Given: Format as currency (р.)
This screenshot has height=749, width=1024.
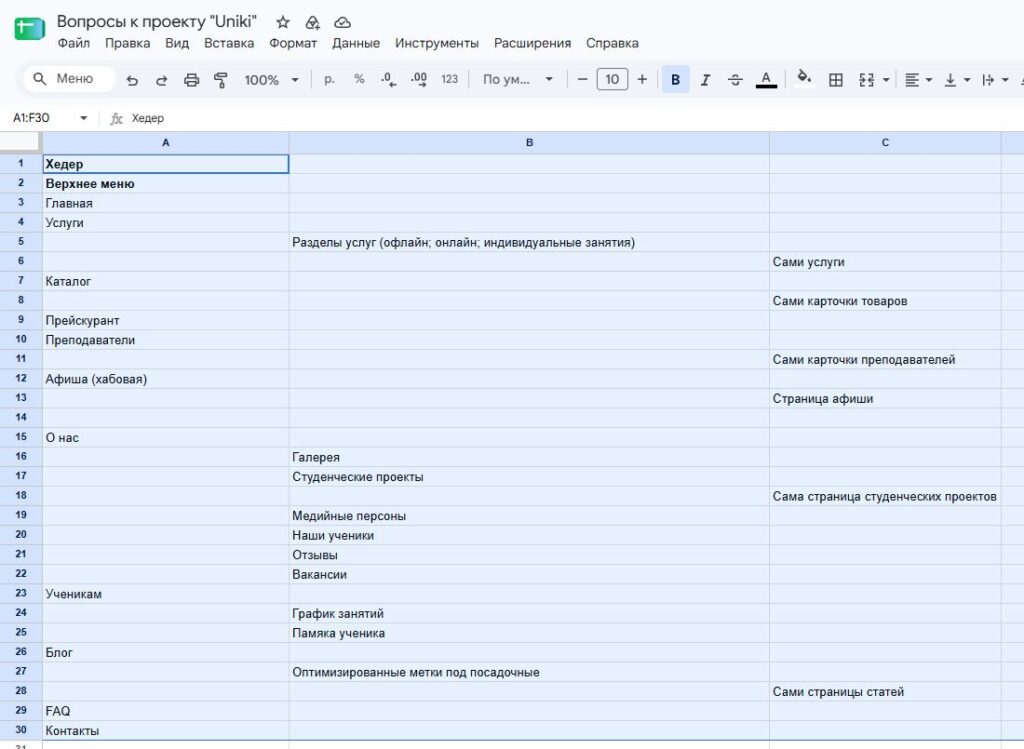Looking at the screenshot, I should click(329, 79).
